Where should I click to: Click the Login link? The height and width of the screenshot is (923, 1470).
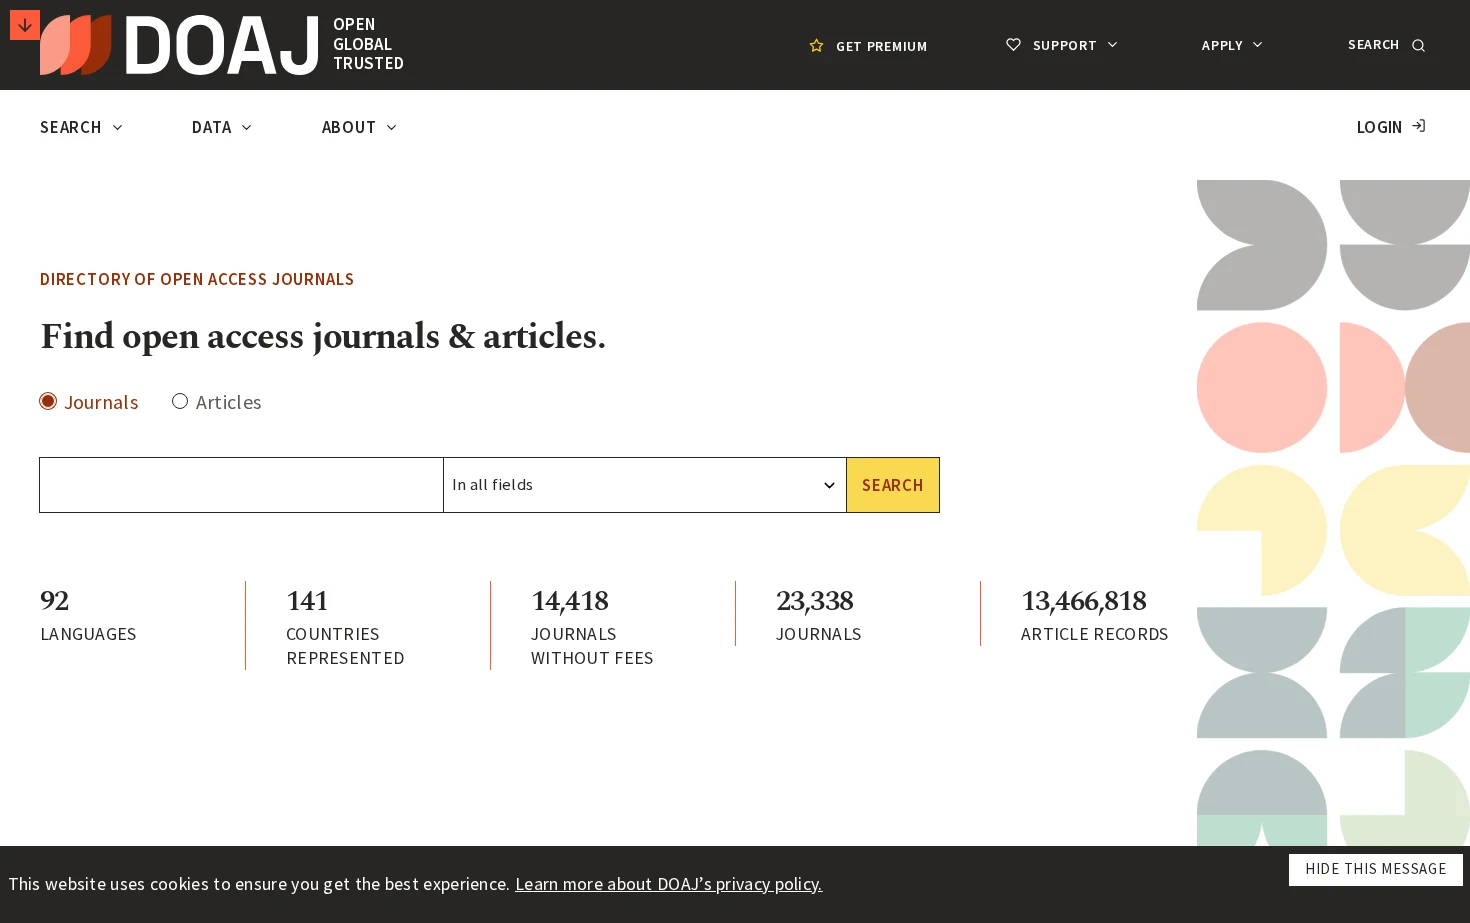coord(1391,127)
